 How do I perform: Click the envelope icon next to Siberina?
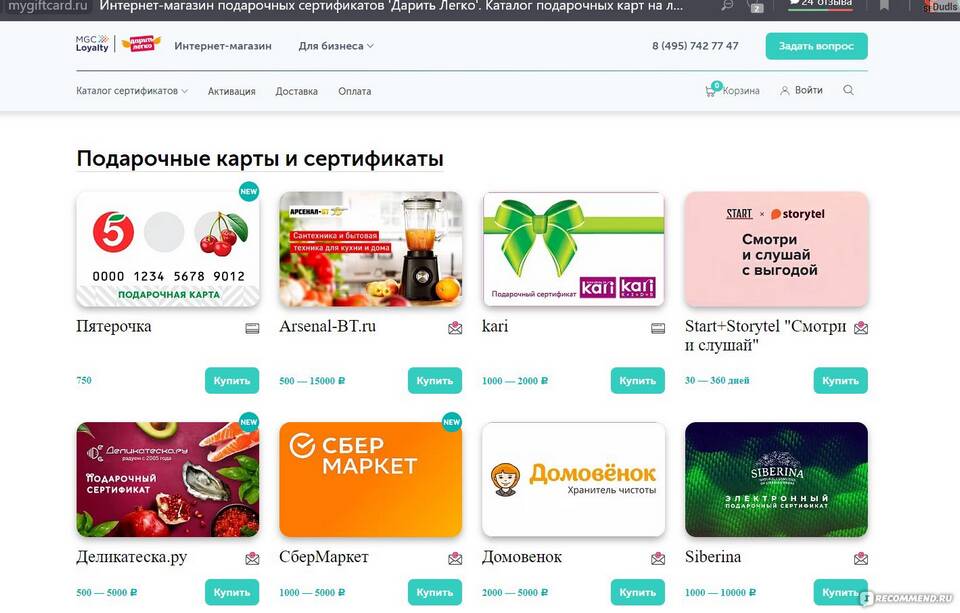point(861,558)
